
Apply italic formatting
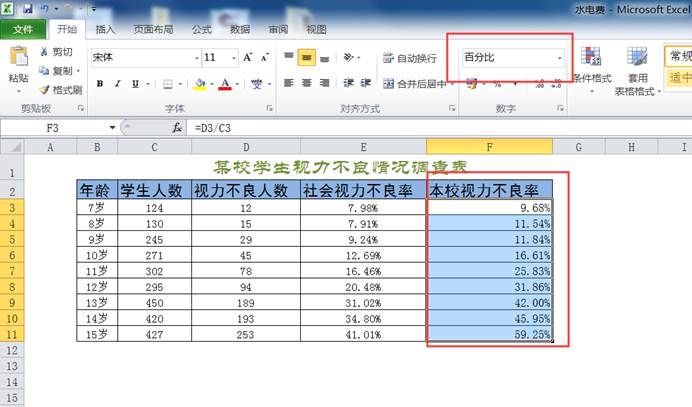tap(116, 84)
